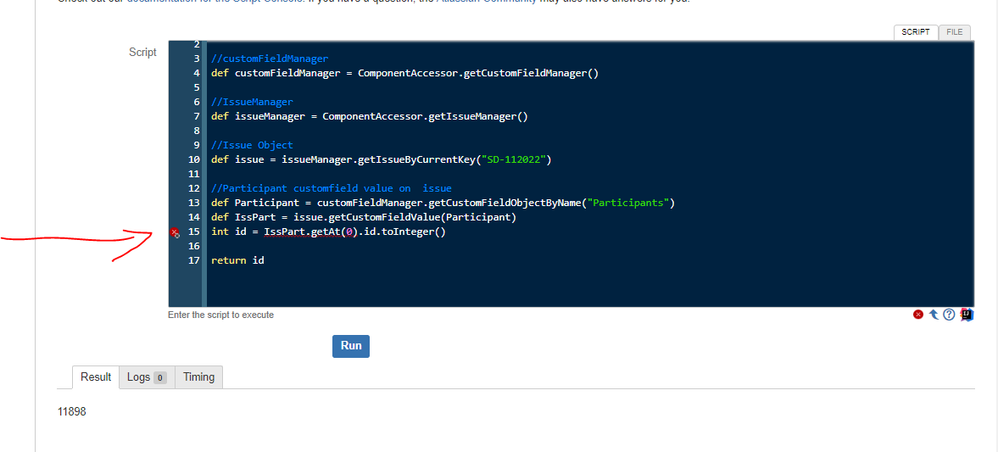Click the Logs count badge 0
This screenshot has width=998, height=452.
click(x=160, y=378)
